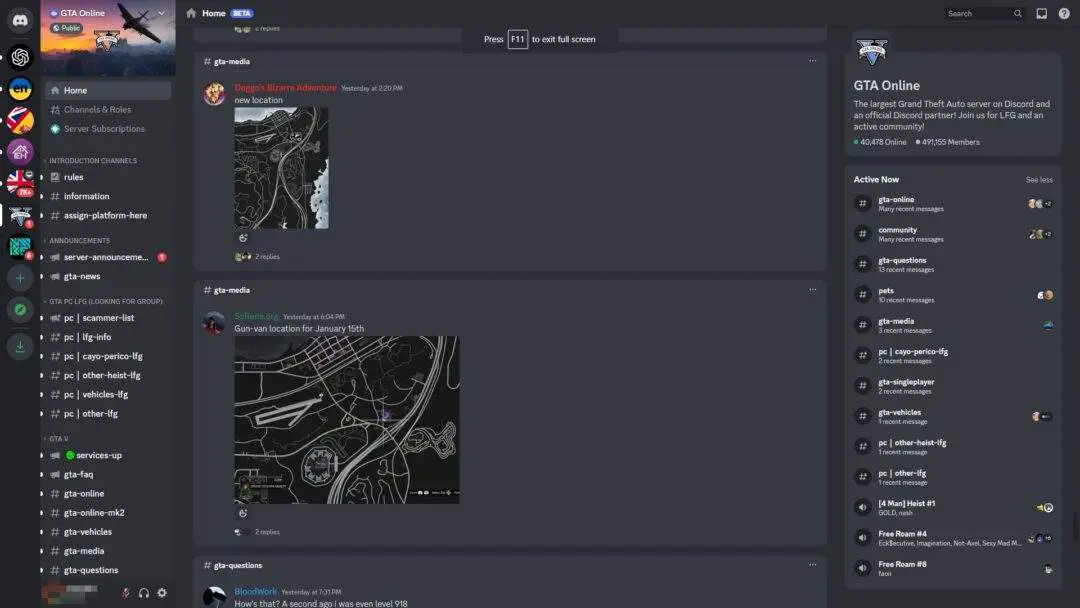Image resolution: width=1080 pixels, height=608 pixels.
Task: Click Doggo's Bizarre Adventure avatar
Action: coord(214,94)
